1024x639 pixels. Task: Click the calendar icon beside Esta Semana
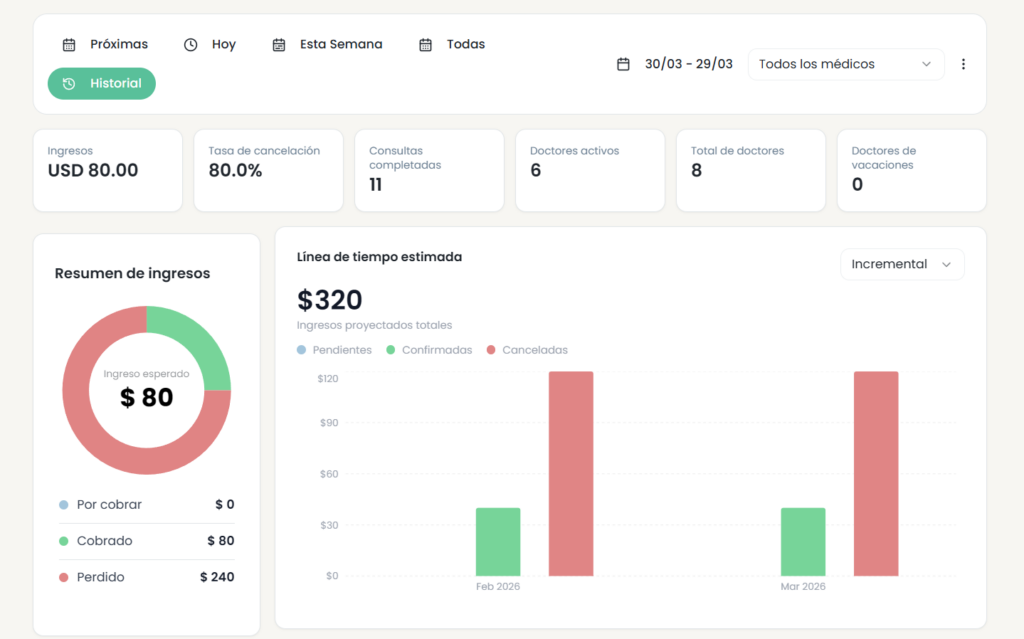tap(279, 45)
